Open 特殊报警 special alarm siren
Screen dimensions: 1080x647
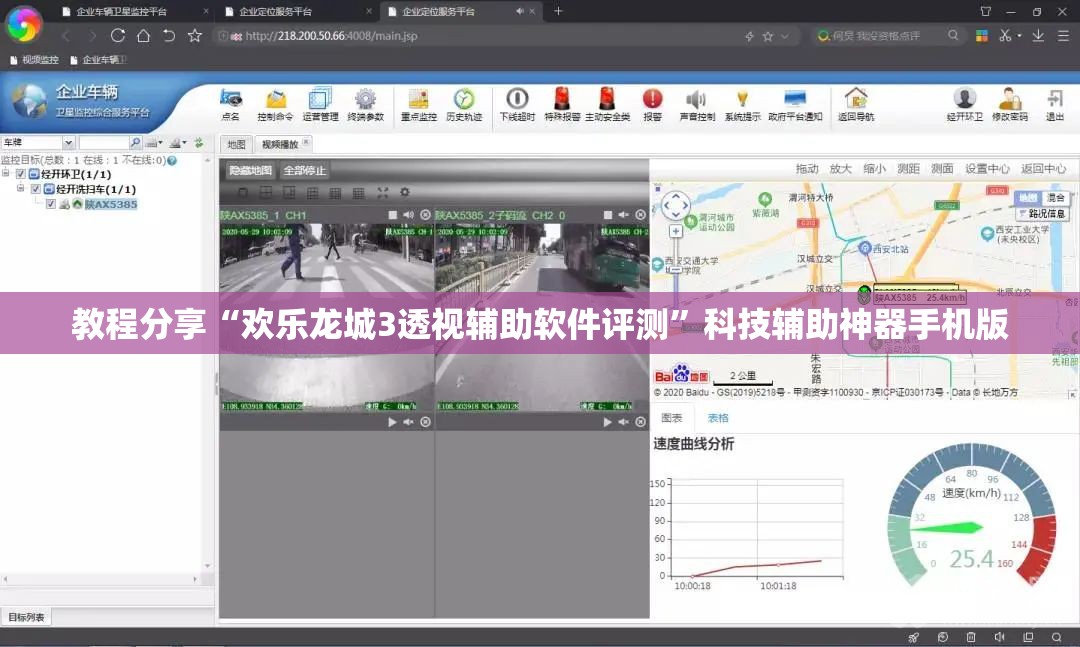click(562, 105)
